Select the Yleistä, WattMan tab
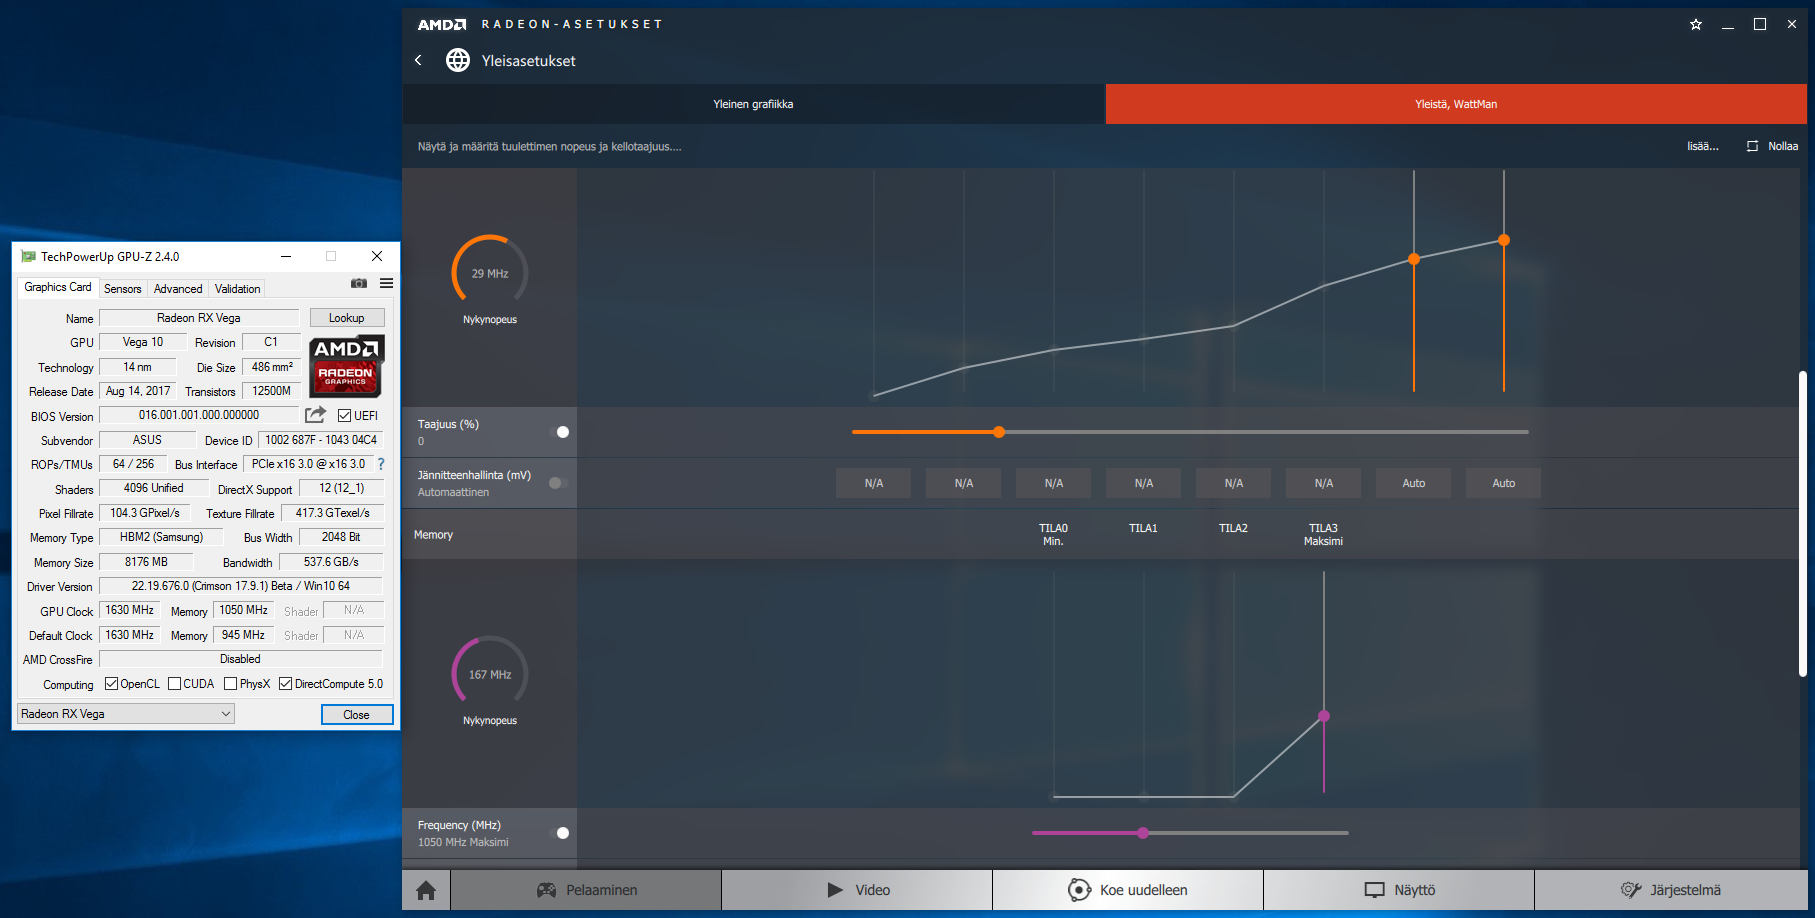This screenshot has height=918, width=1815. 1456,104
